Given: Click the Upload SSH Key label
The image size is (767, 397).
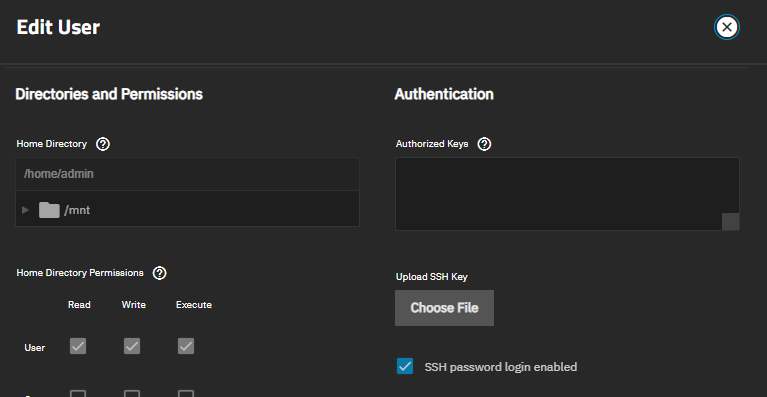Looking at the screenshot, I should click(431, 277).
